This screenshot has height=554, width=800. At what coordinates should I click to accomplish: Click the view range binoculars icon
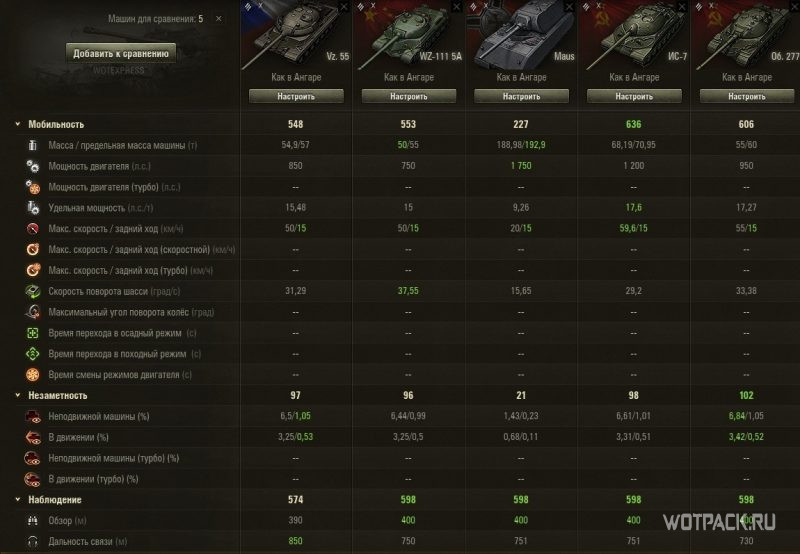(33, 520)
